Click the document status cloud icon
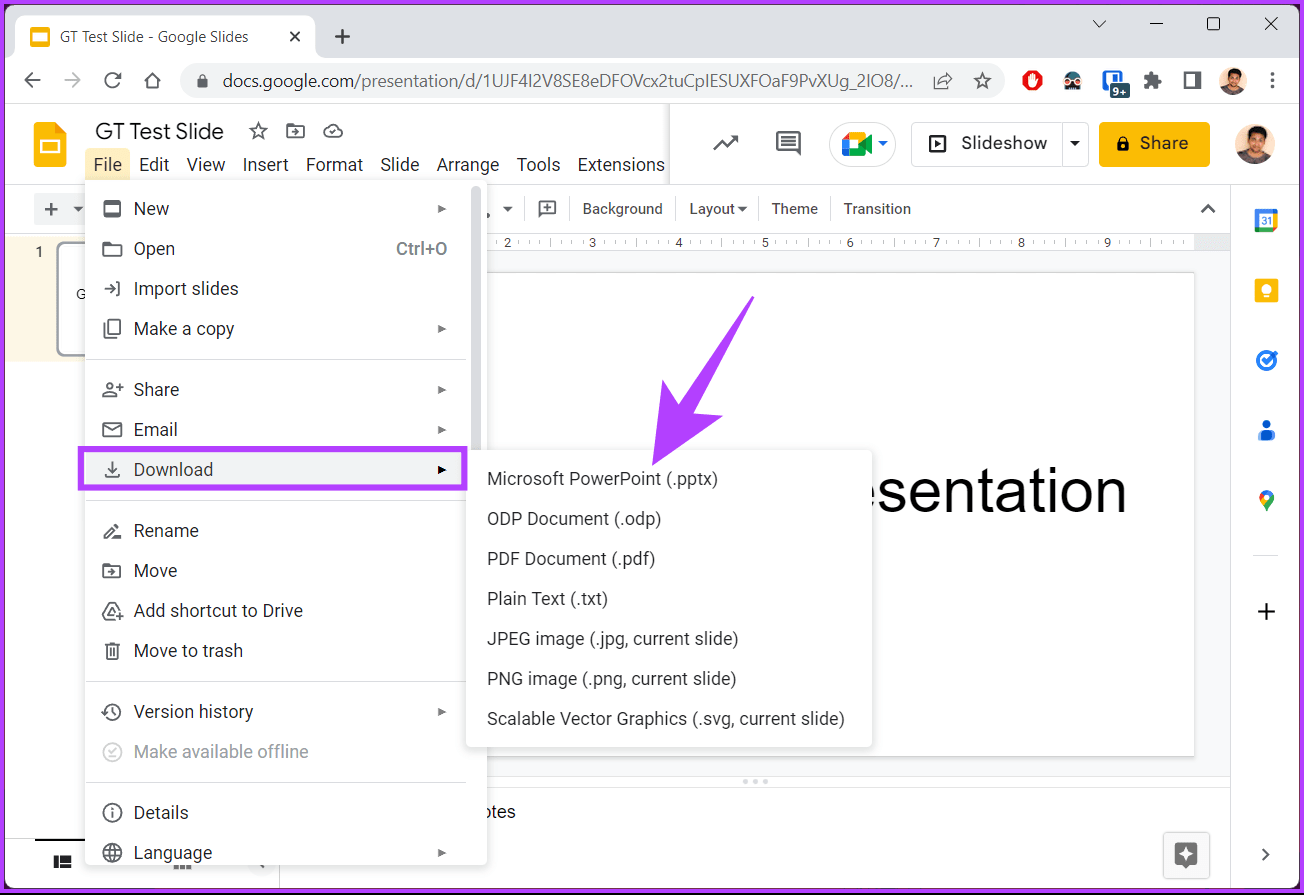Screen dimensions: 1304x895 click(x=332, y=130)
